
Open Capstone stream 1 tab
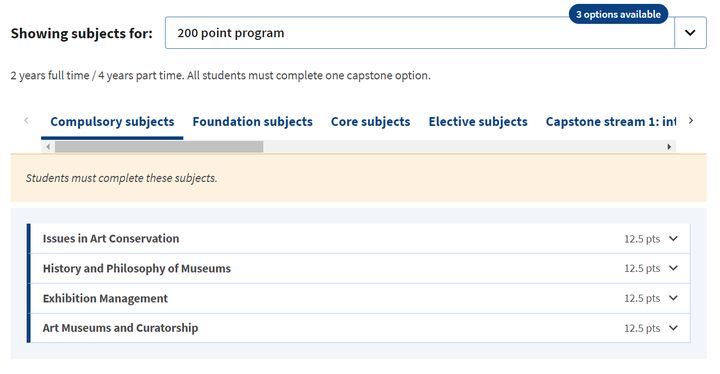(x=611, y=122)
